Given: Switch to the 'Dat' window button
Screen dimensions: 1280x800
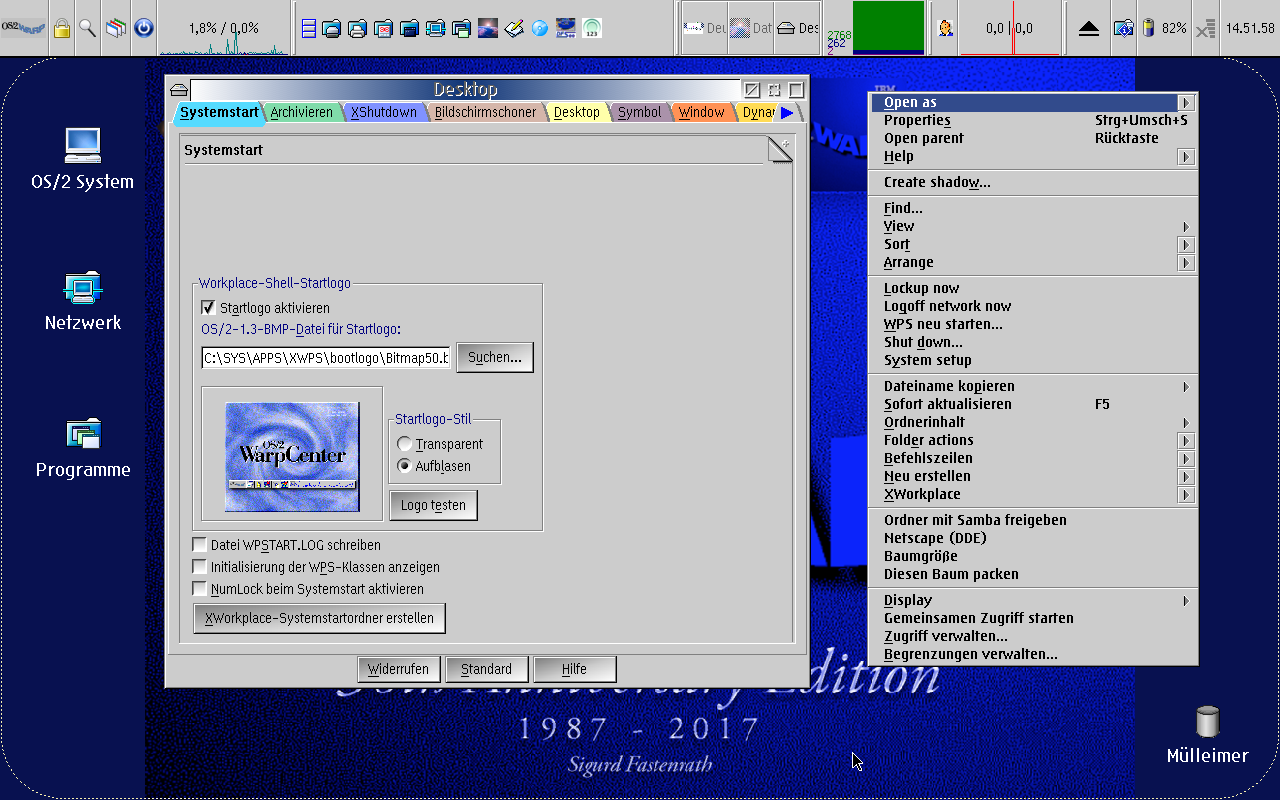Looking at the screenshot, I should 751,28.
